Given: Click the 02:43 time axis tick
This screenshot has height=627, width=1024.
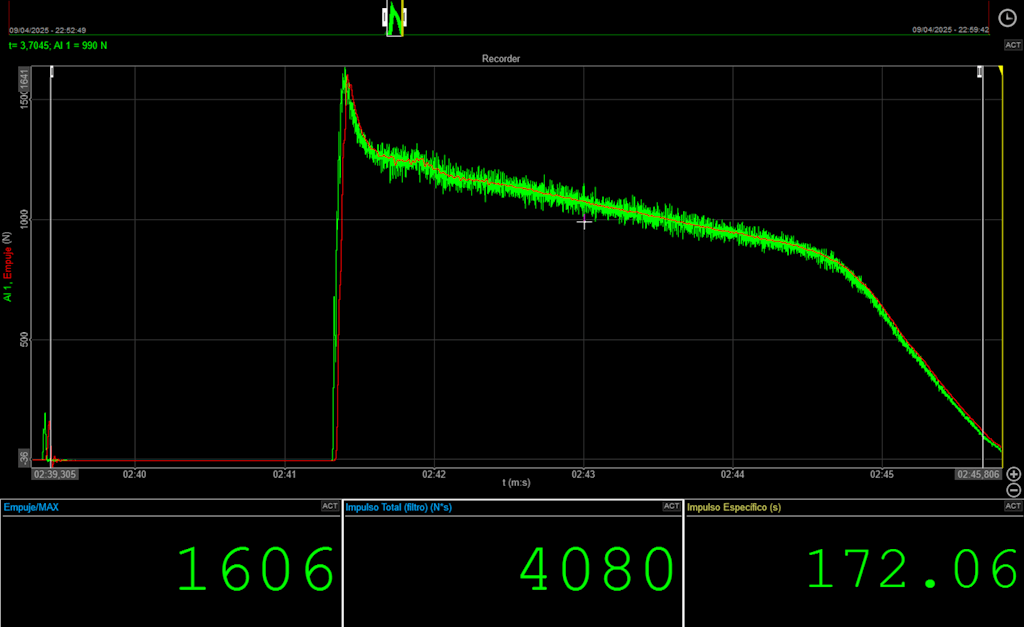Looking at the screenshot, I should point(583,474).
